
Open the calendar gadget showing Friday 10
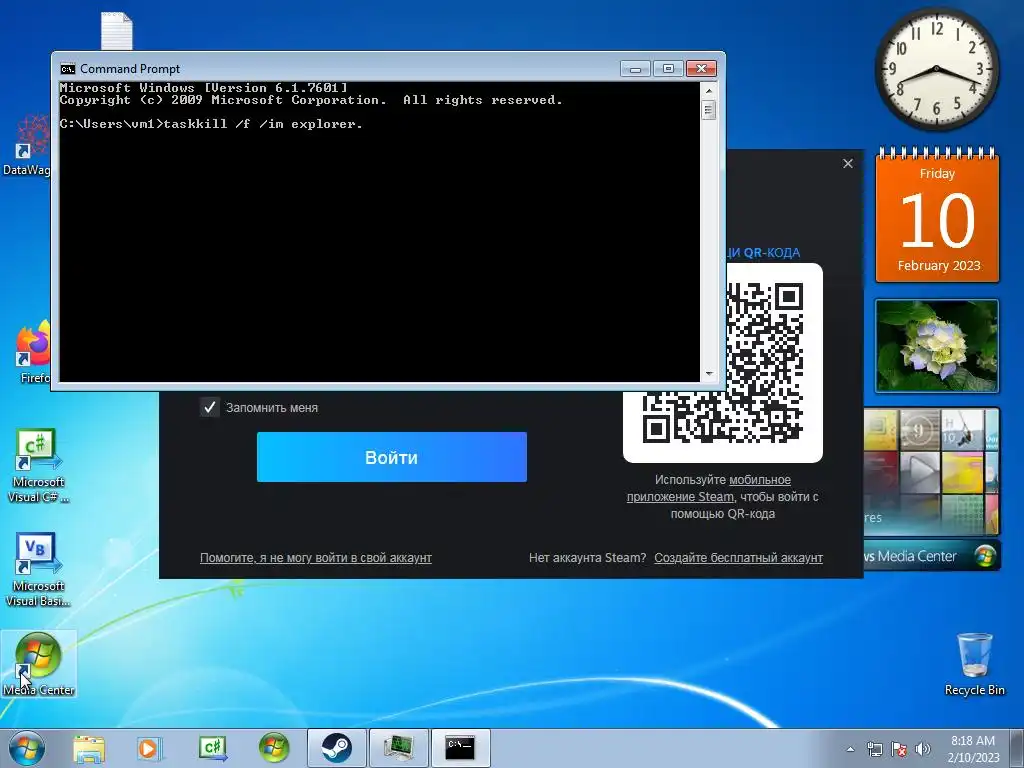(x=937, y=216)
